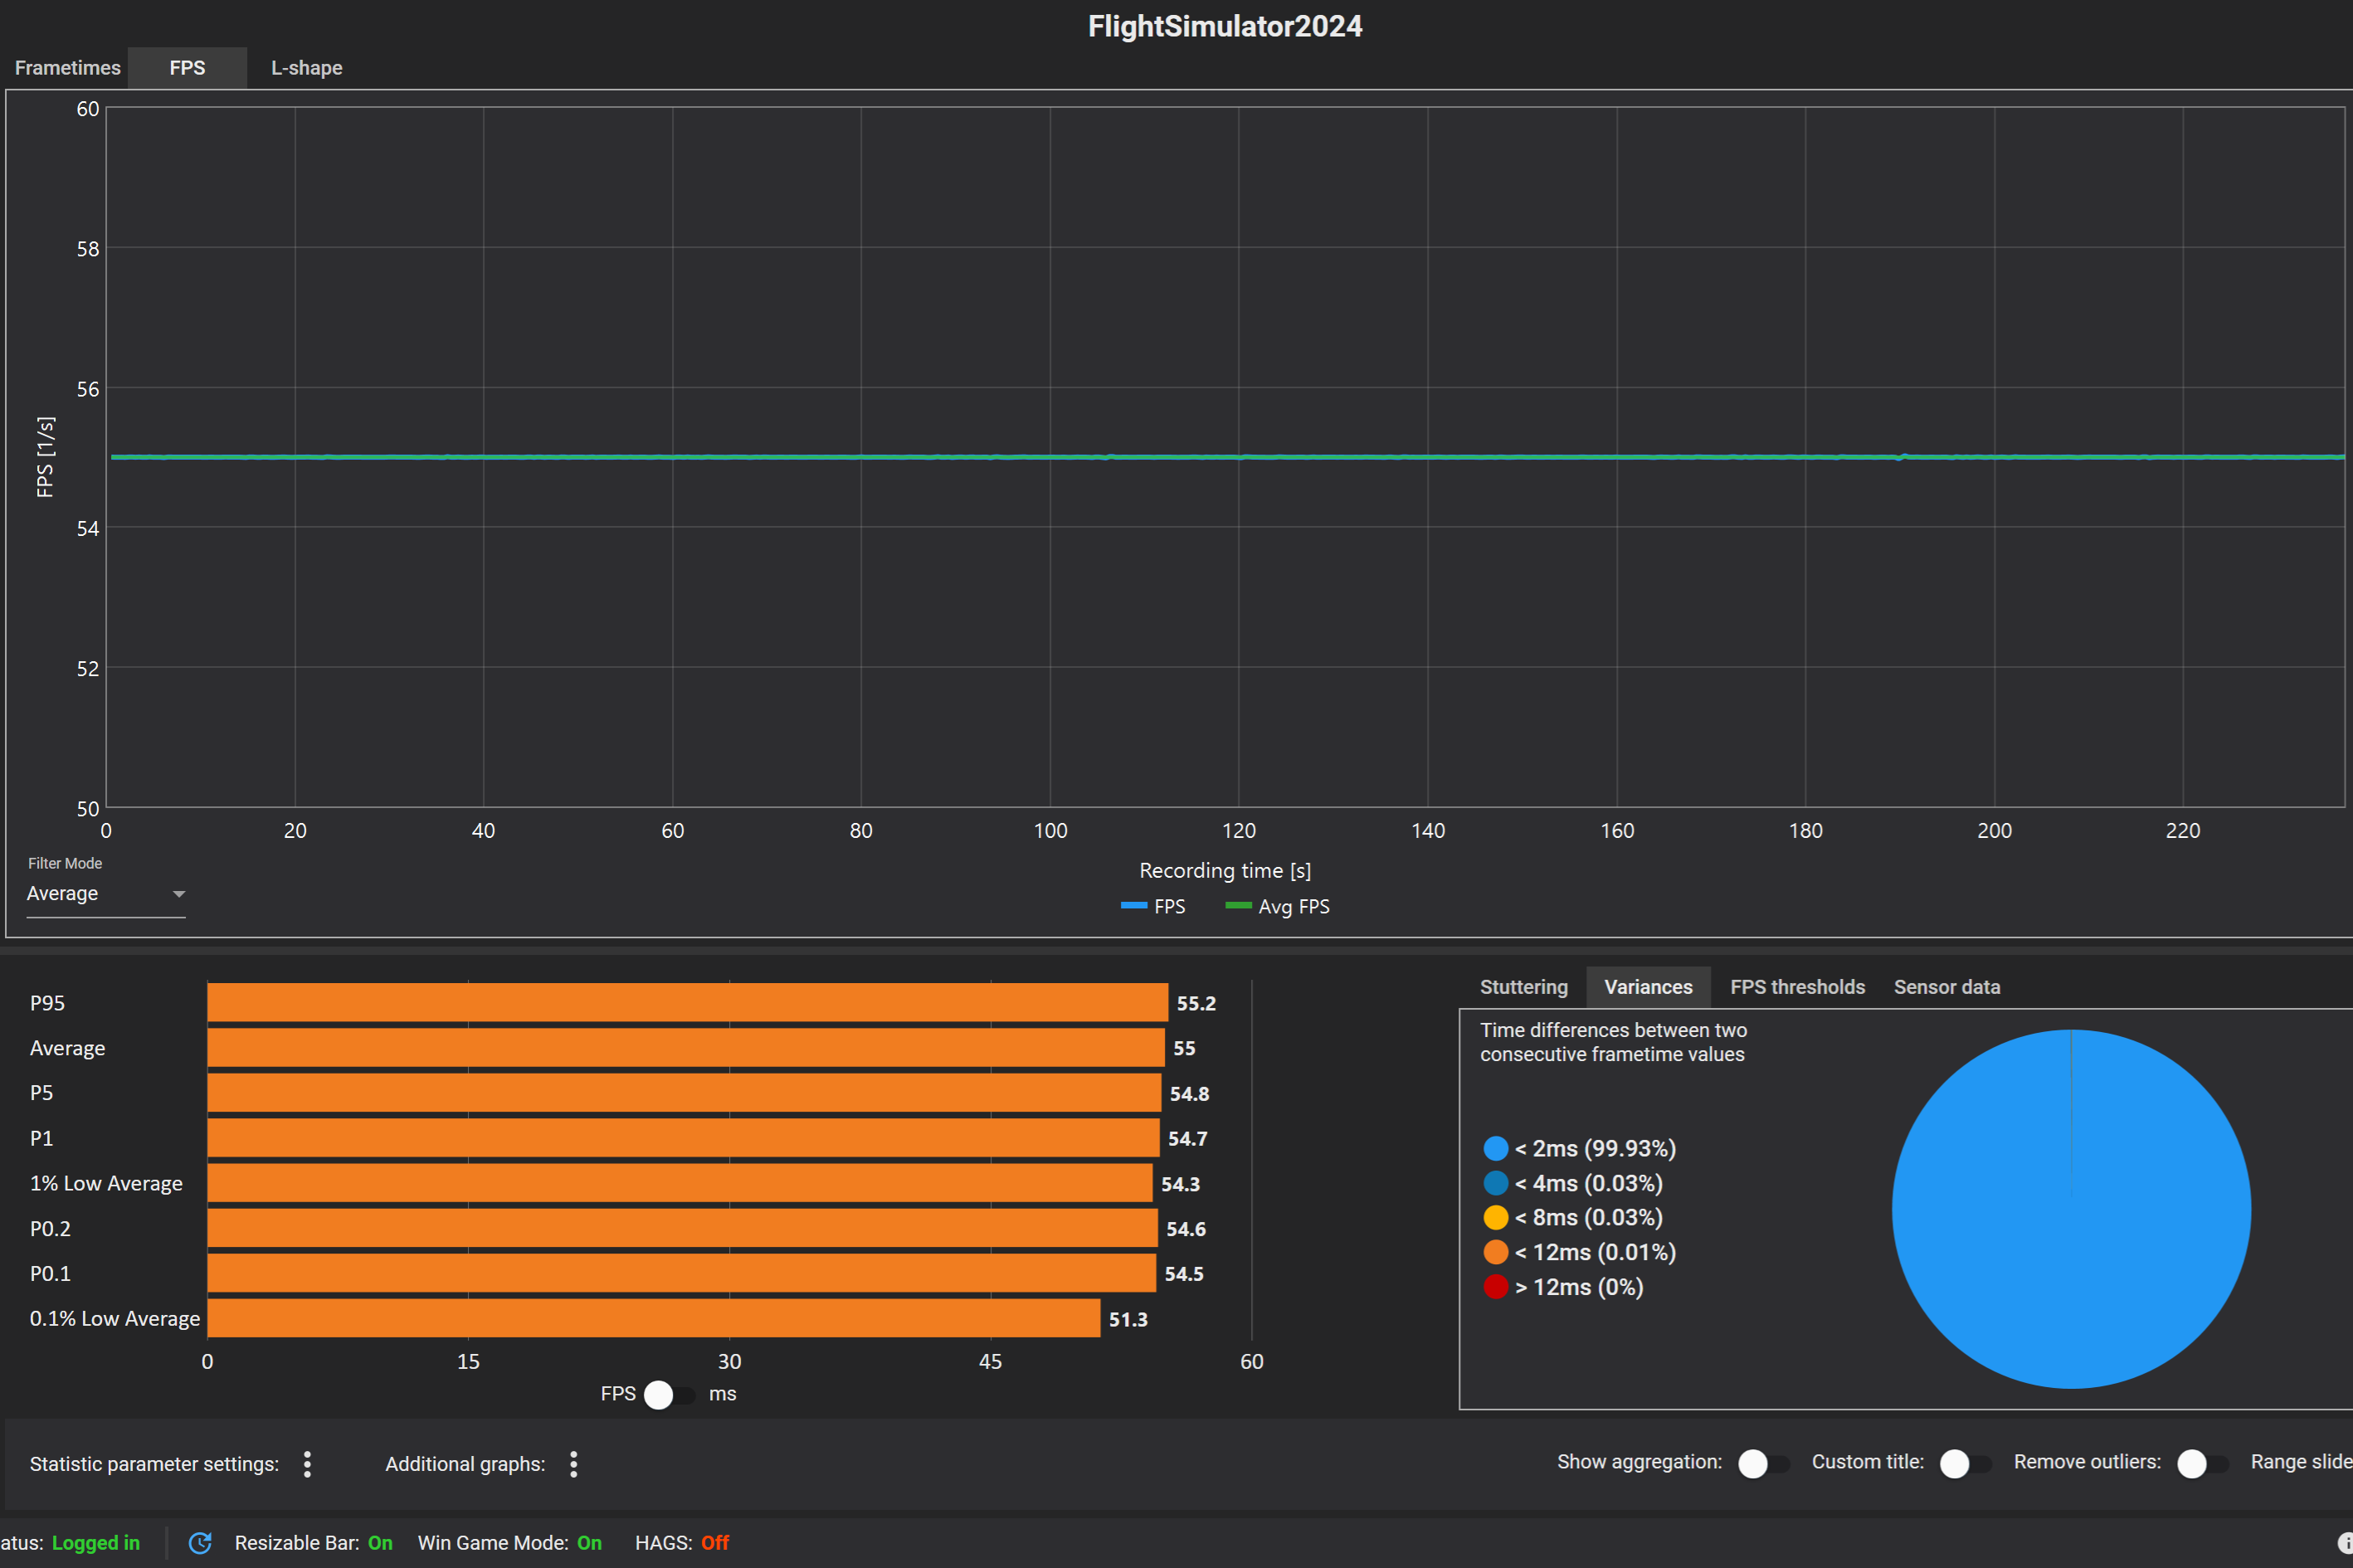2353x1568 pixels.
Task: Toggle Custom title switch
Action: pyautogui.click(x=1965, y=1463)
